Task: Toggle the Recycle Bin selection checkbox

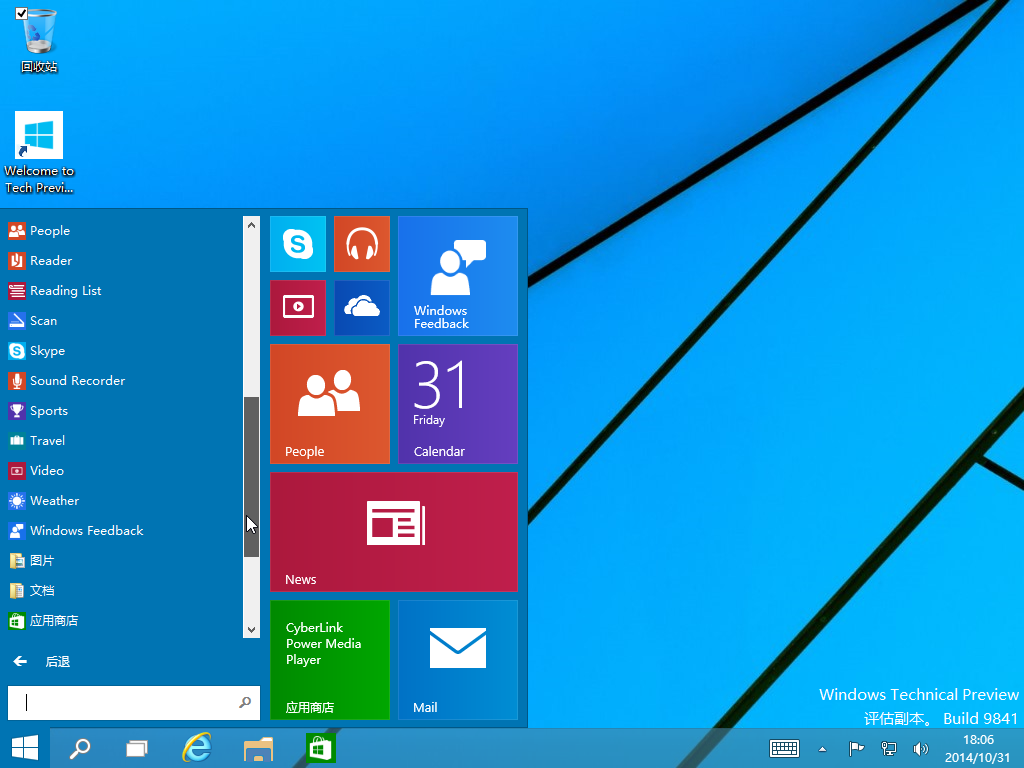Action: pos(22,13)
